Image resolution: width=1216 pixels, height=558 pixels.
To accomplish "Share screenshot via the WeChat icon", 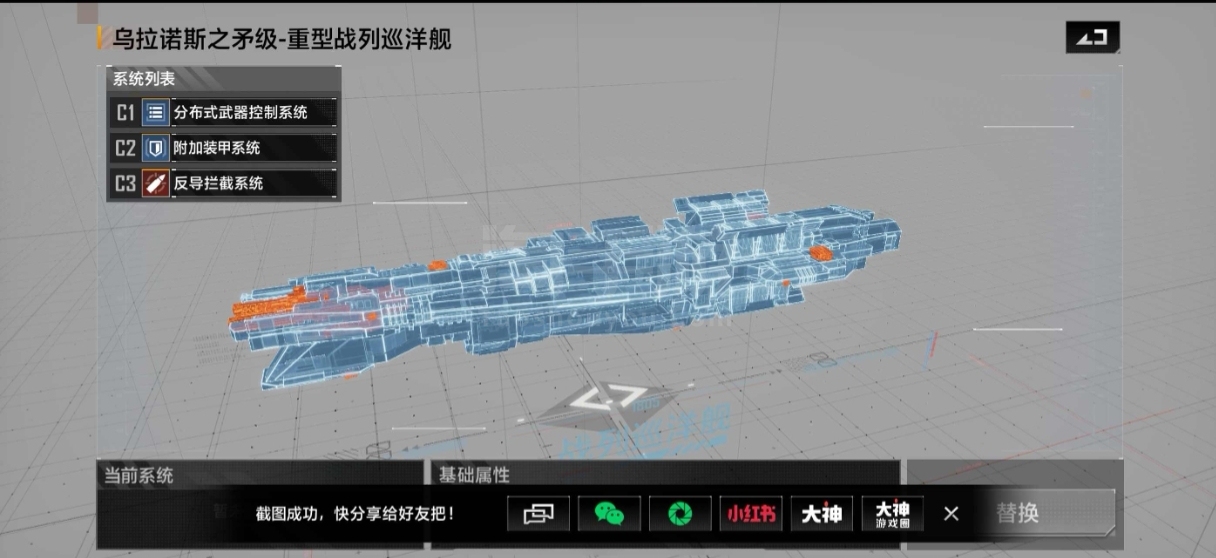I will click(609, 514).
